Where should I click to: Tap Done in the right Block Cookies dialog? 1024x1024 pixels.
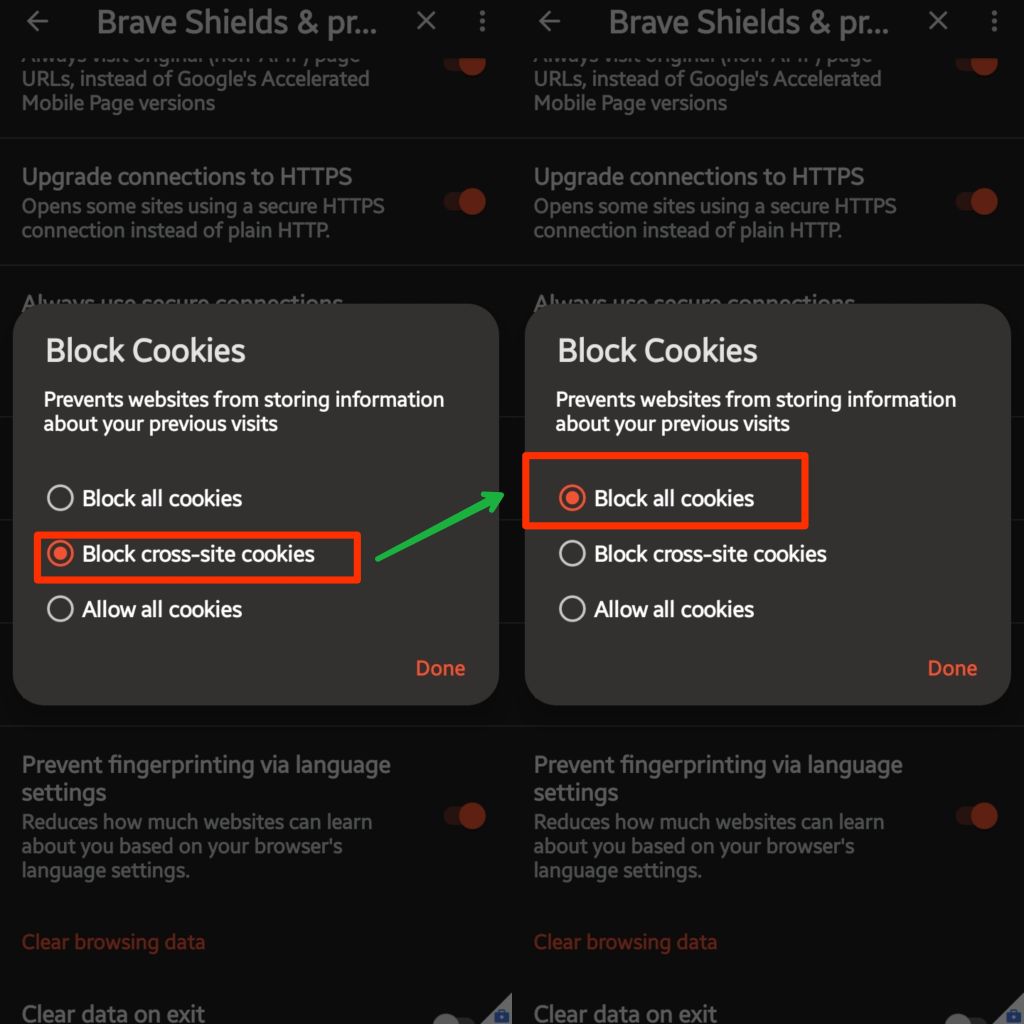tap(952, 668)
